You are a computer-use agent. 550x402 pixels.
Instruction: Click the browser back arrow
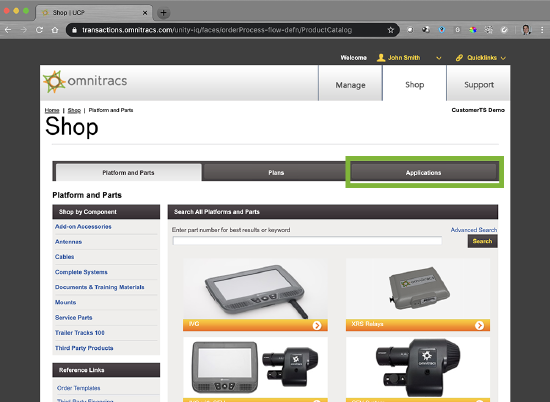[x=8, y=30]
